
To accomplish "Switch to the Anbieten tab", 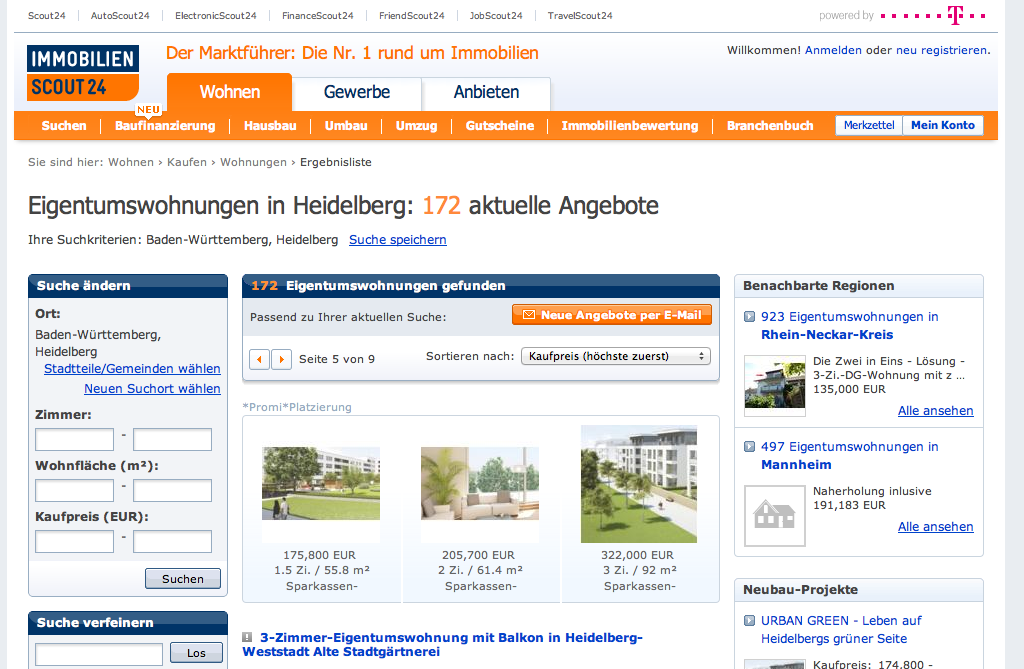I will 487,92.
